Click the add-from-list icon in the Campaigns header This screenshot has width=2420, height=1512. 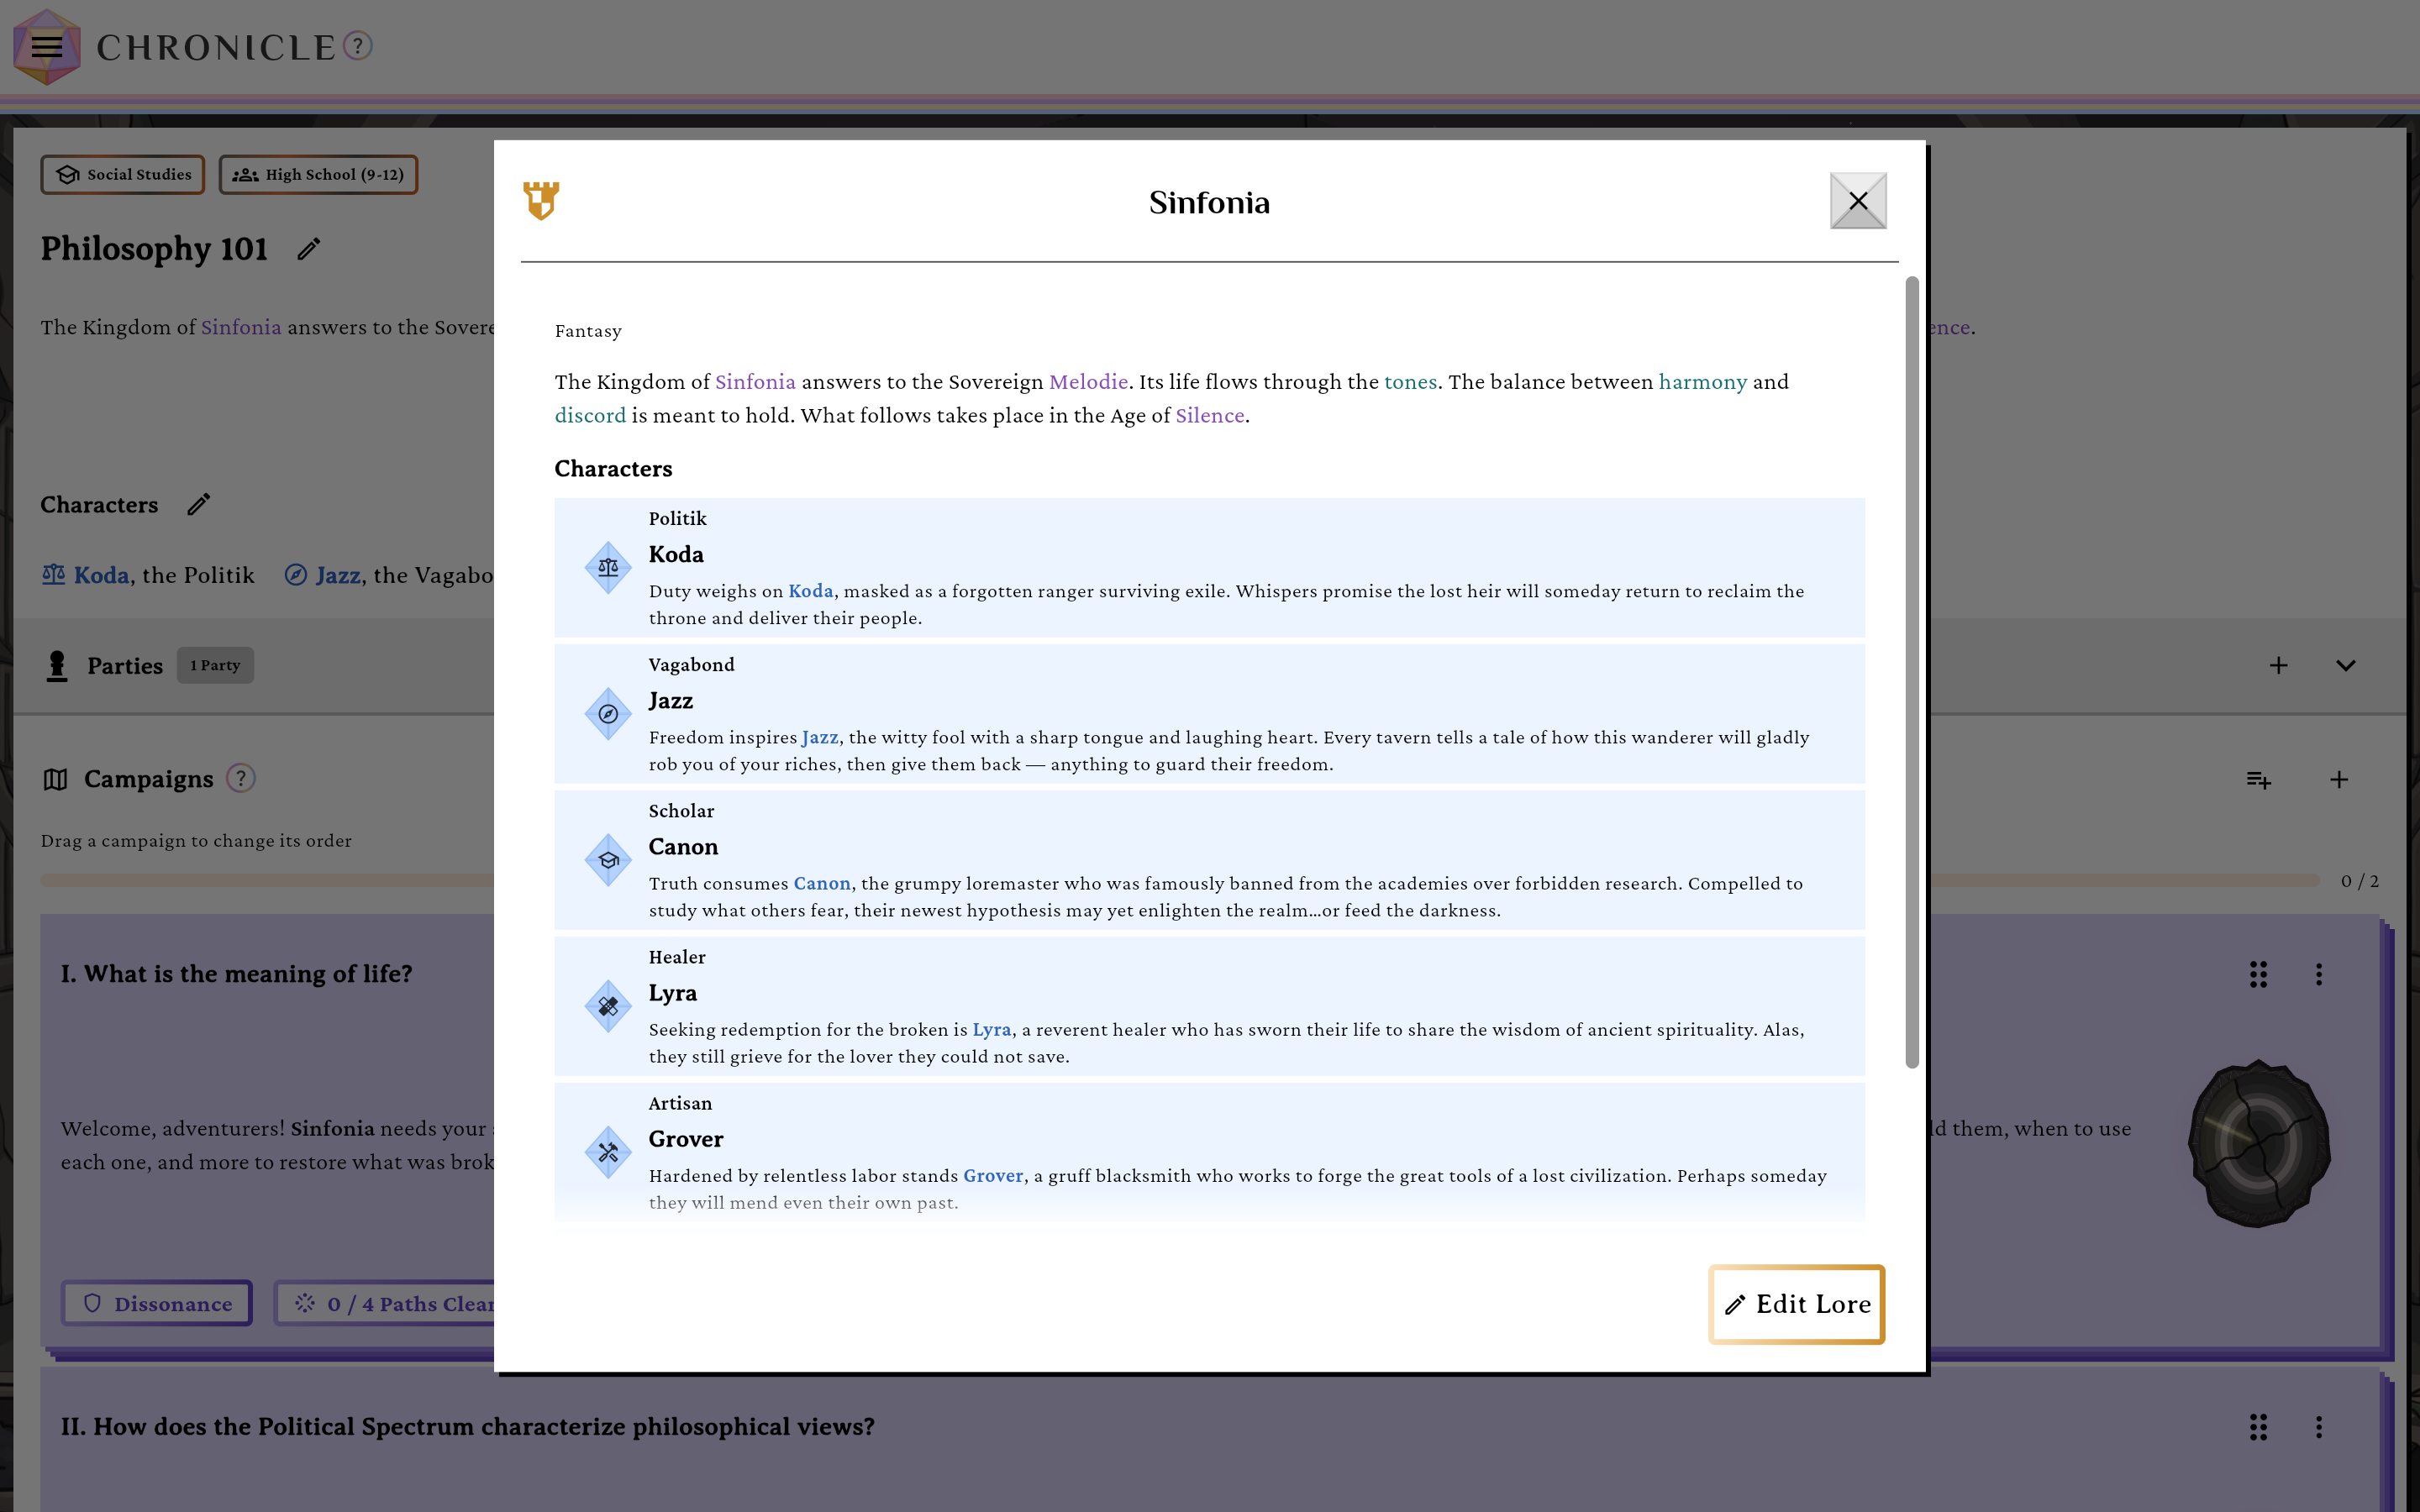point(2258,780)
